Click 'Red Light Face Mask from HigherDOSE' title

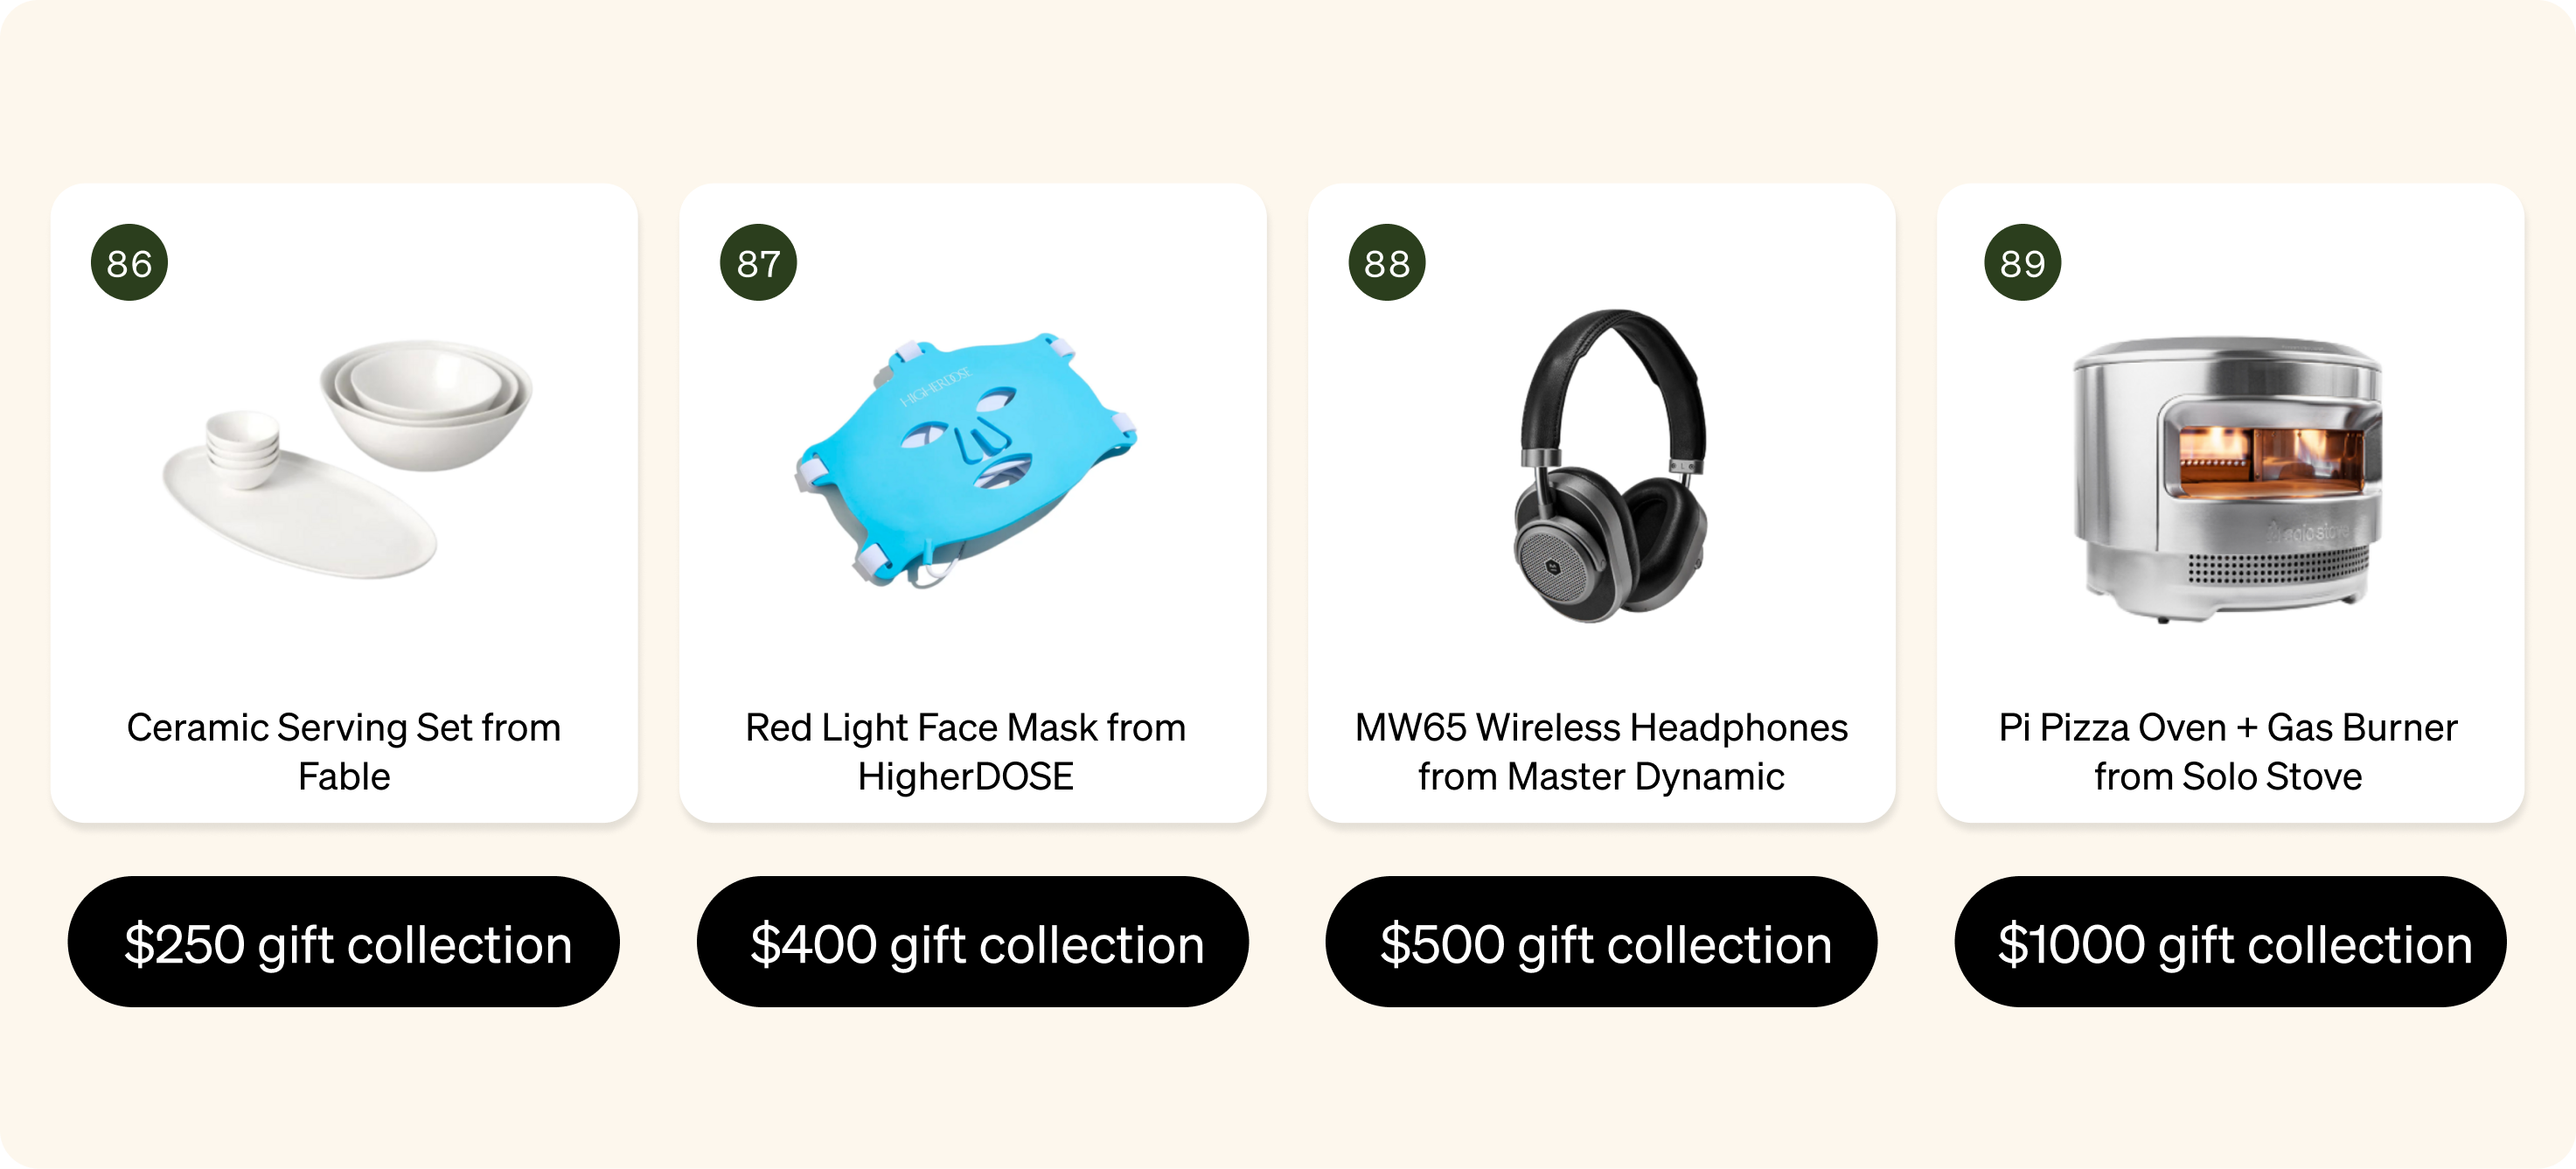point(965,752)
